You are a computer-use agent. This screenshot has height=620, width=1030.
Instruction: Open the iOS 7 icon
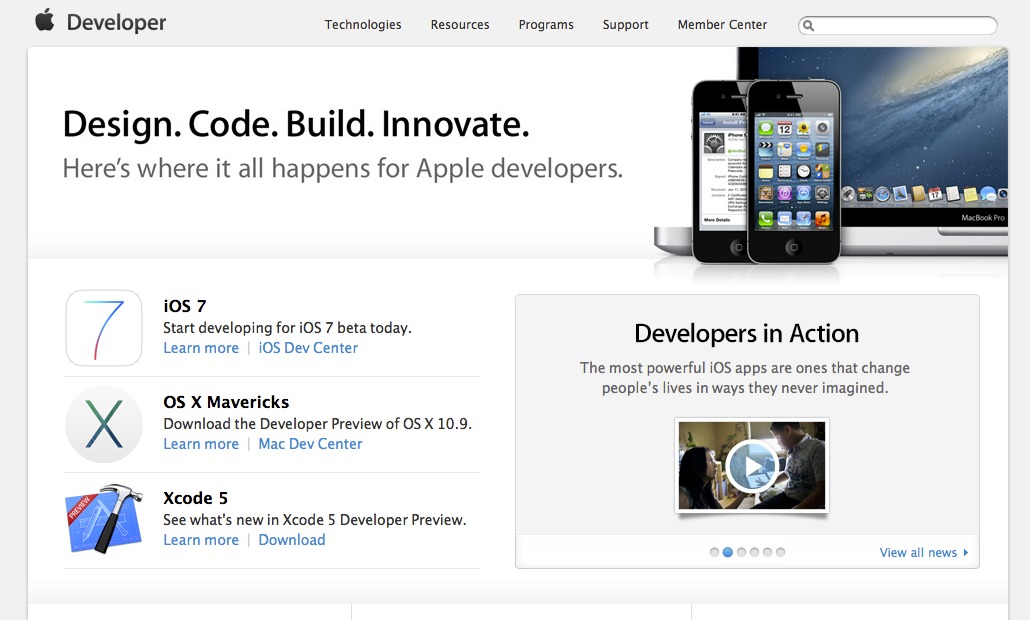coord(104,328)
